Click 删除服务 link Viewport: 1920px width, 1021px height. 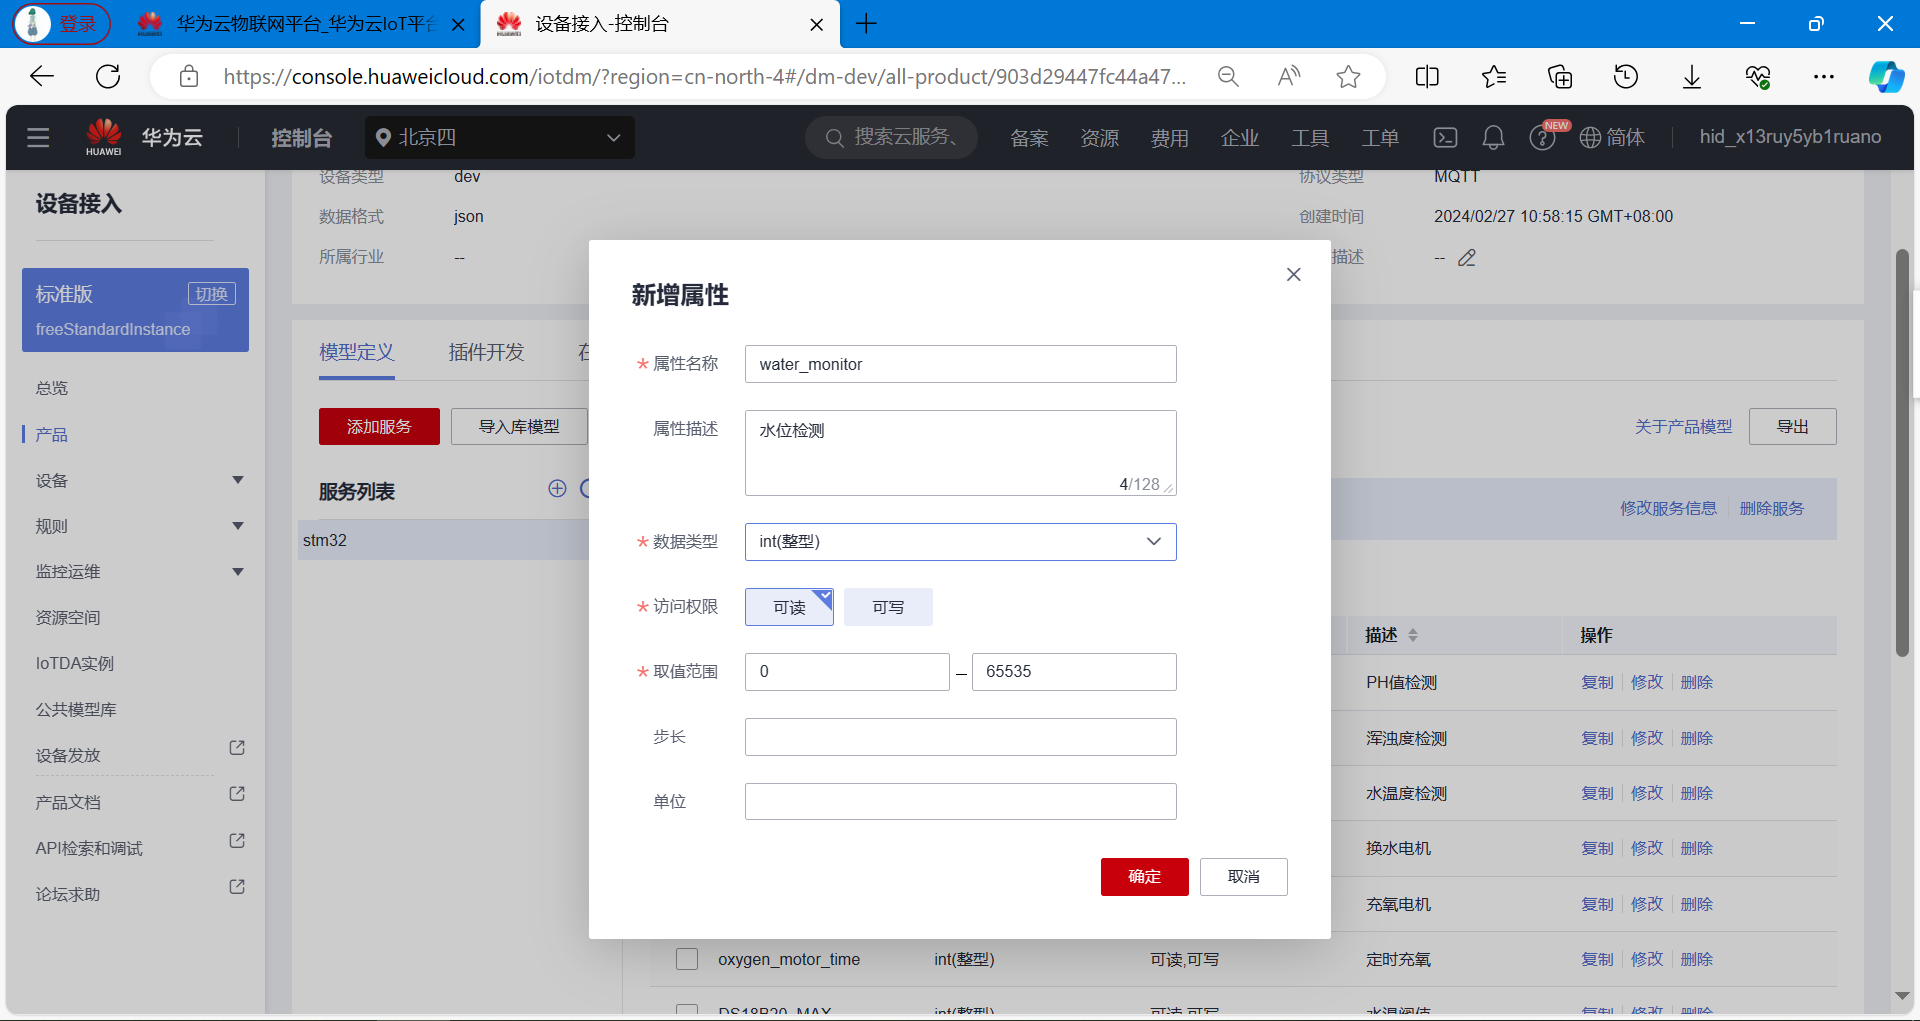(1771, 508)
